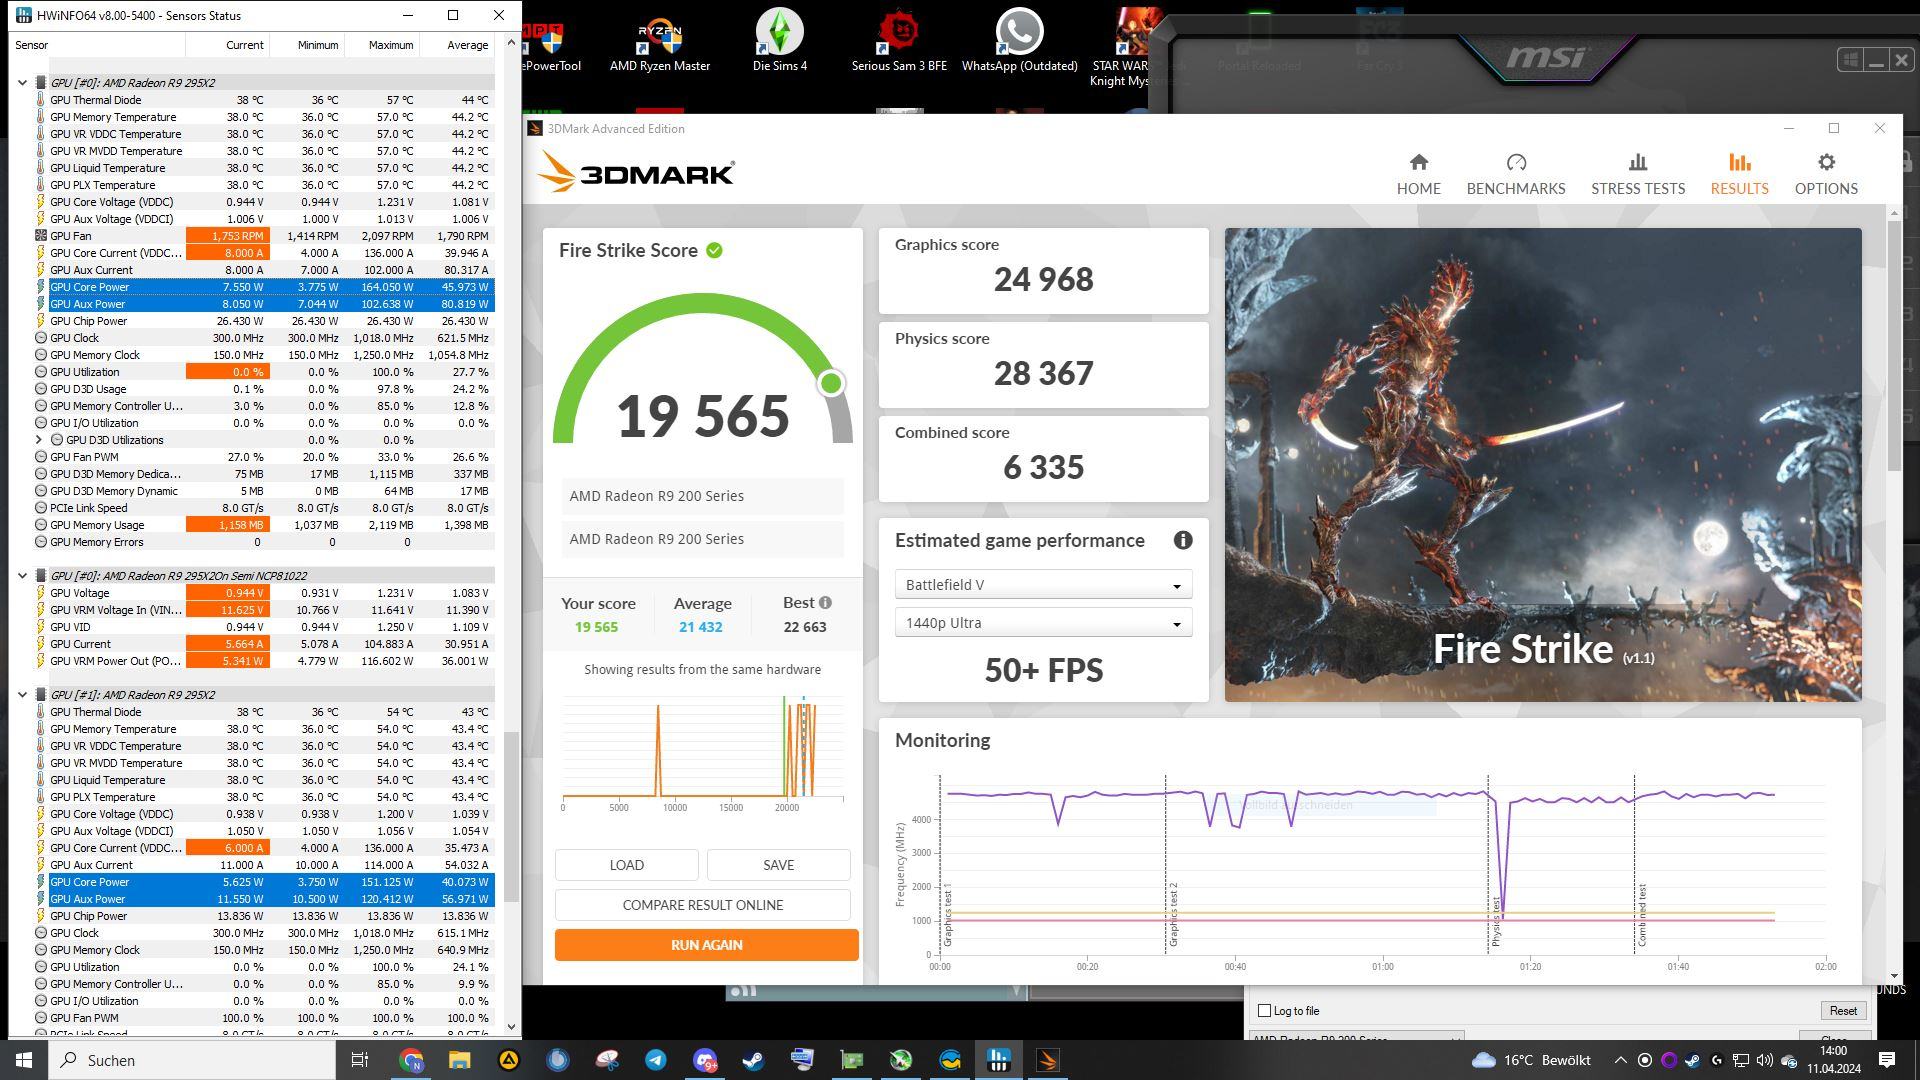
Task: Open Telegram from the taskbar
Action: coord(655,1060)
